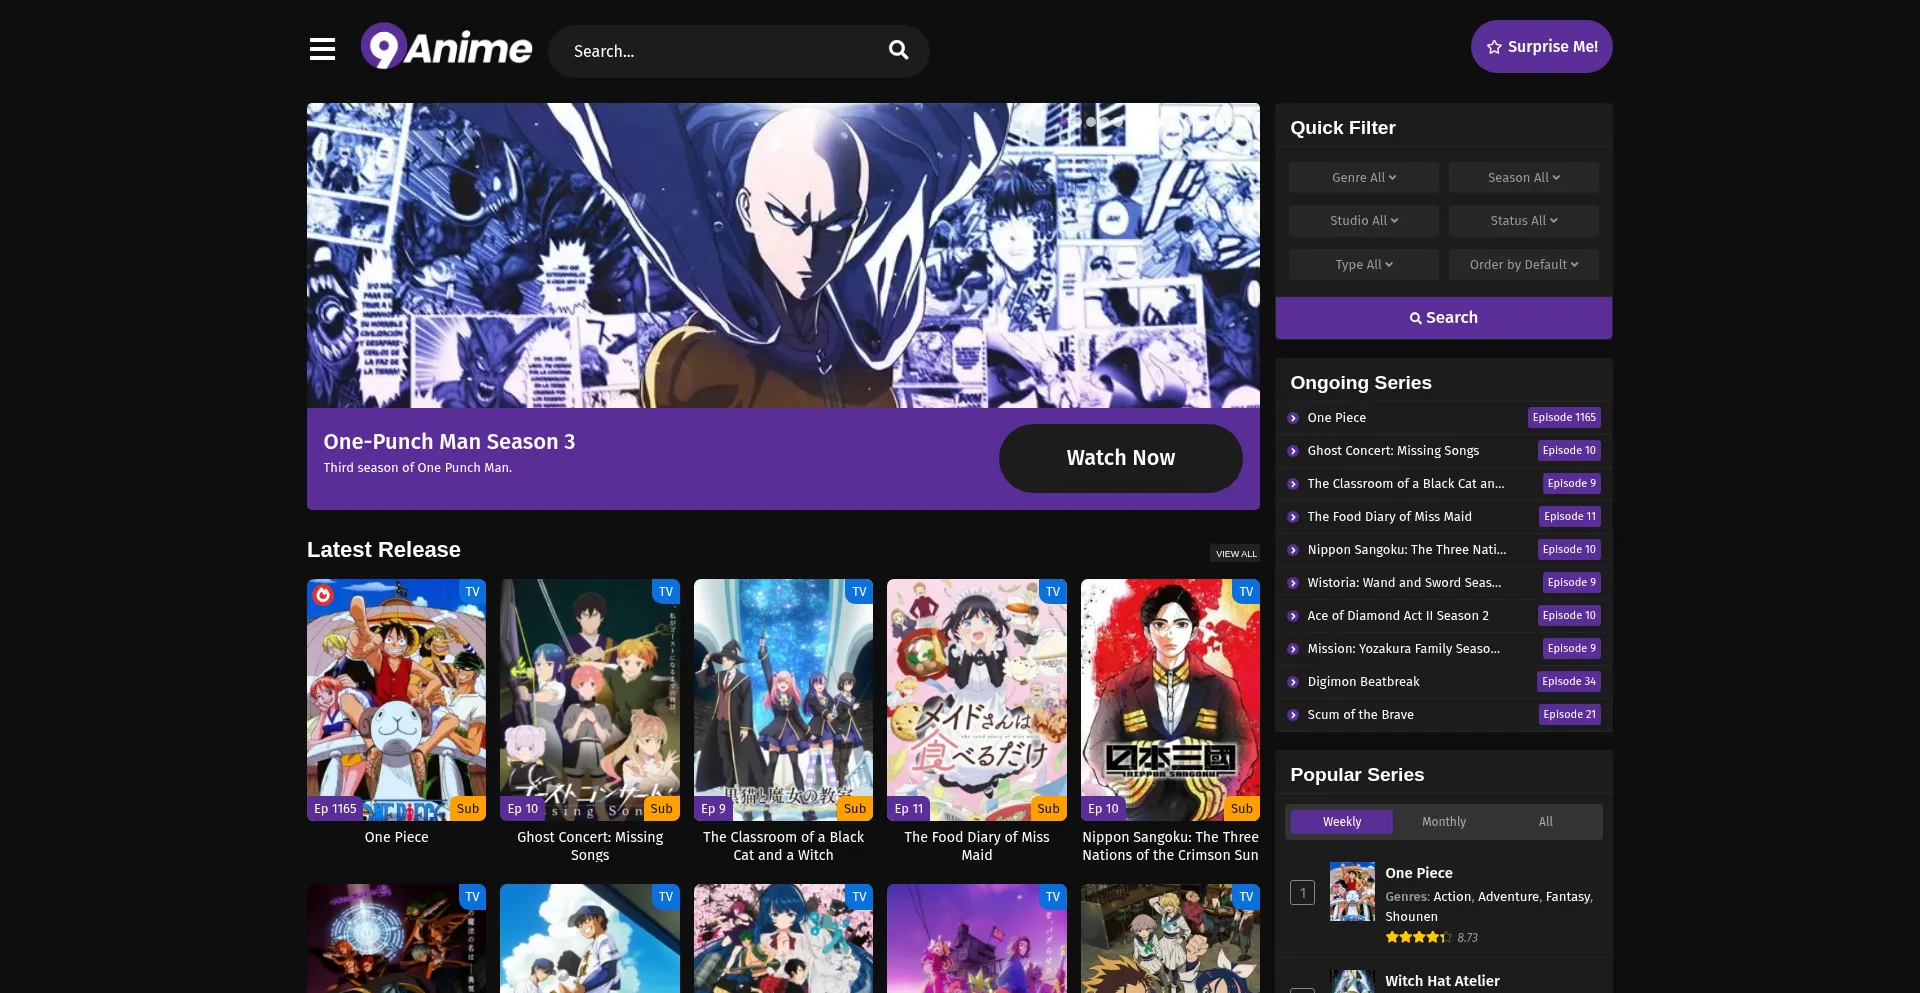This screenshot has height=993, width=1920.
Task: Click arrow icon beside Scum of the Brave
Action: coord(1293,715)
